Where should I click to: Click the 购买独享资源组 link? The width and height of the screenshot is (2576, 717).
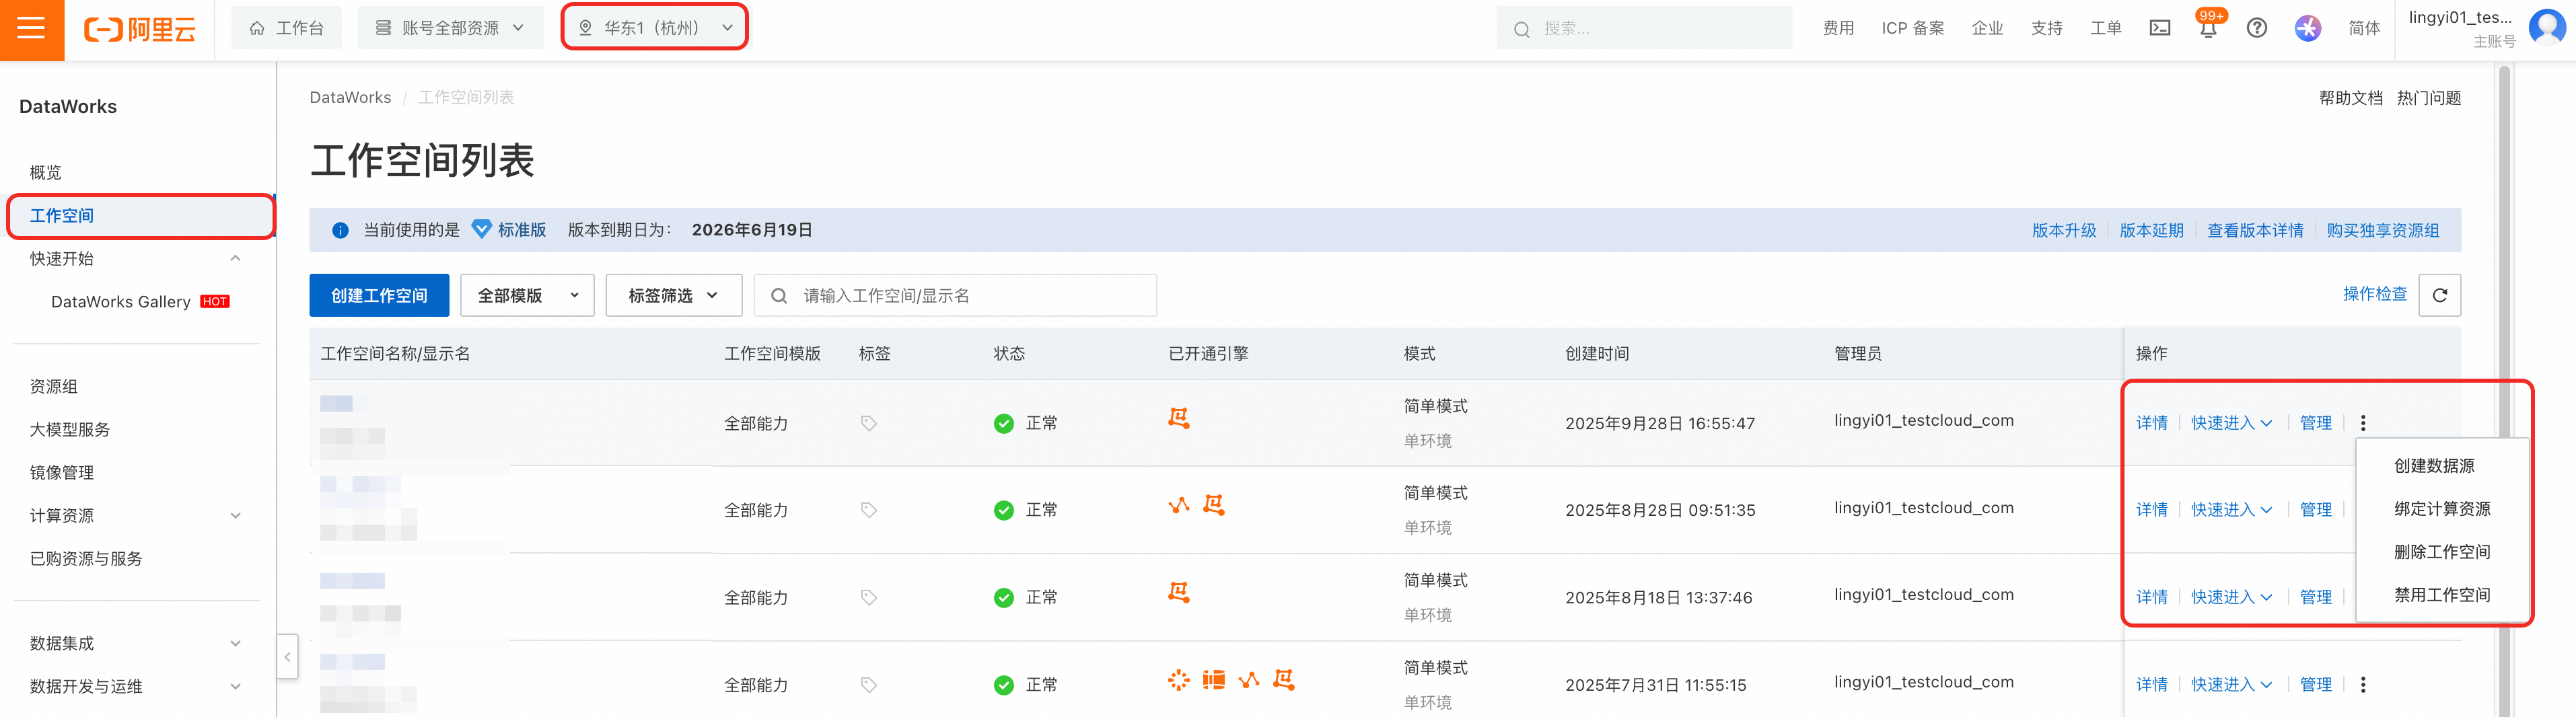2383,231
